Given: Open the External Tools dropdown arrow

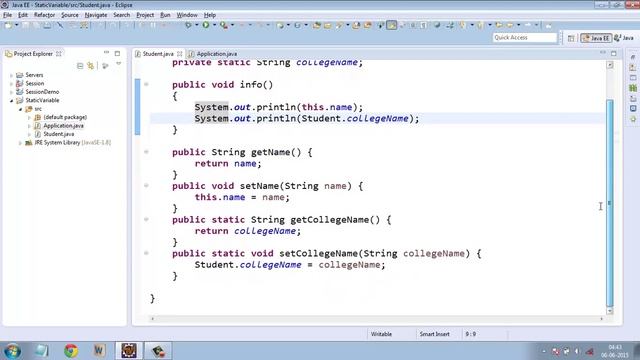Looking at the screenshot, I should [232, 25].
